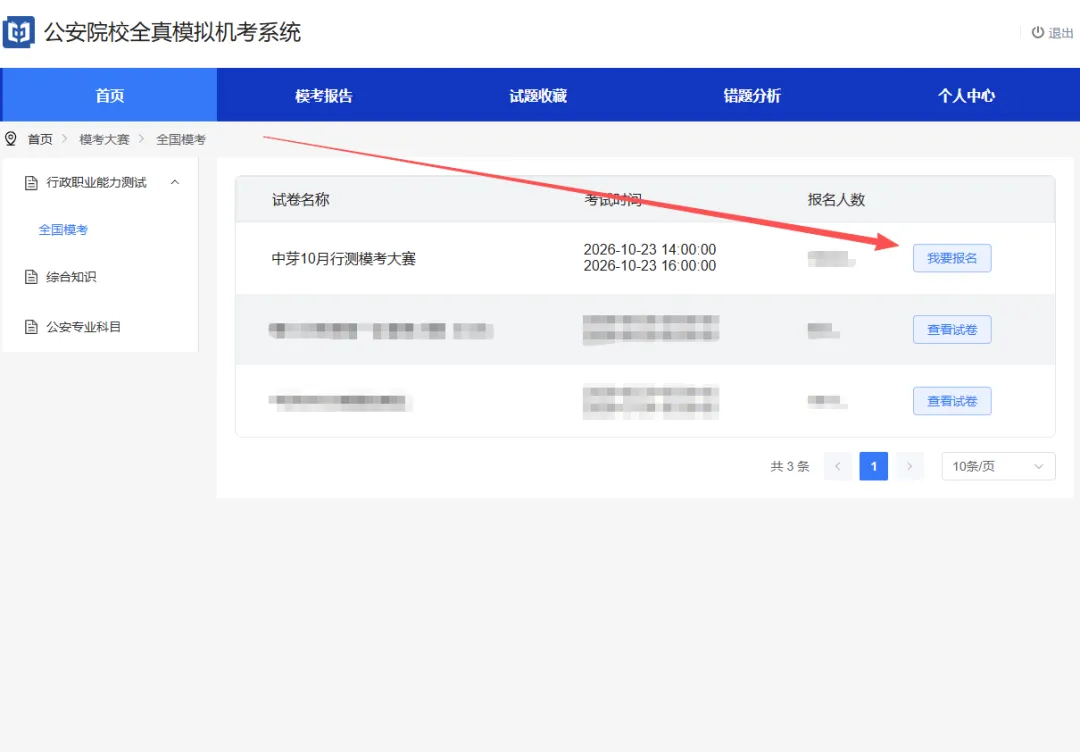Open the 10条/页 page size dropdown
This screenshot has height=752, width=1080.
pos(998,466)
